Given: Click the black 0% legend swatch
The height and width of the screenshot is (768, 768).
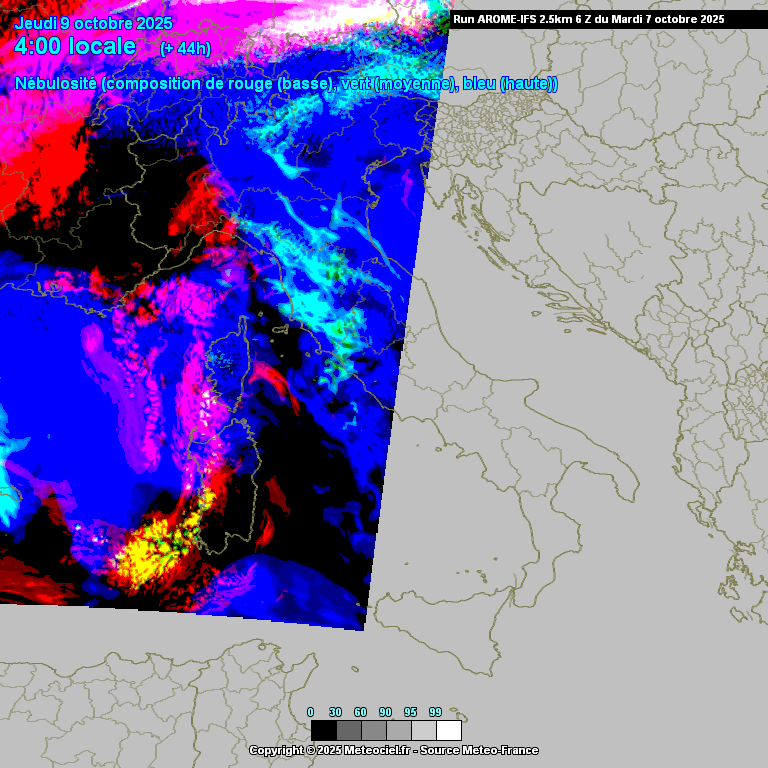Looking at the screenshot, I should (x=324, y=730).
